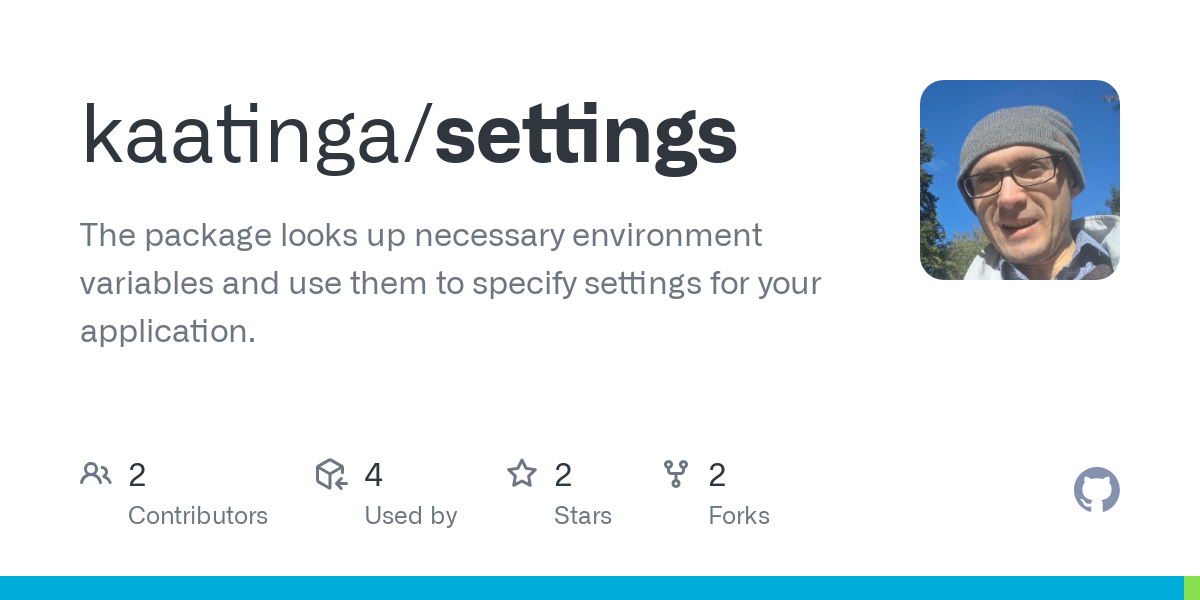Click the blue language bar at bottom
The width and height of the screenshot is (1200, 600).
[590, 588]
